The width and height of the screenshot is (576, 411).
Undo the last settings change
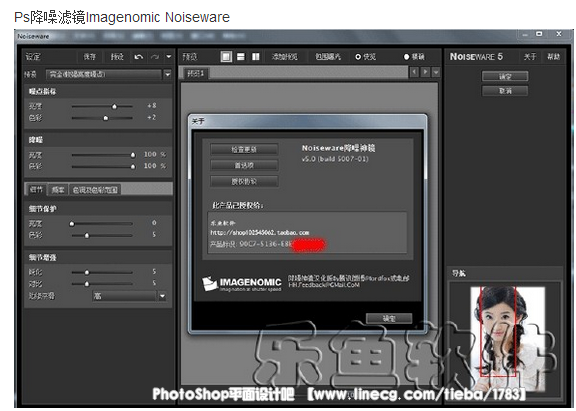pos(138,57)
